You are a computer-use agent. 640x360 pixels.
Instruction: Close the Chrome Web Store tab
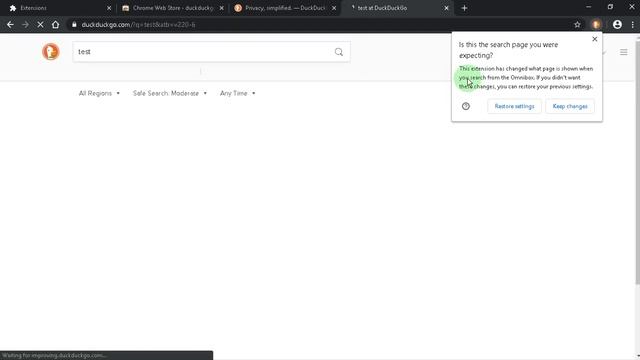point(222,8)
